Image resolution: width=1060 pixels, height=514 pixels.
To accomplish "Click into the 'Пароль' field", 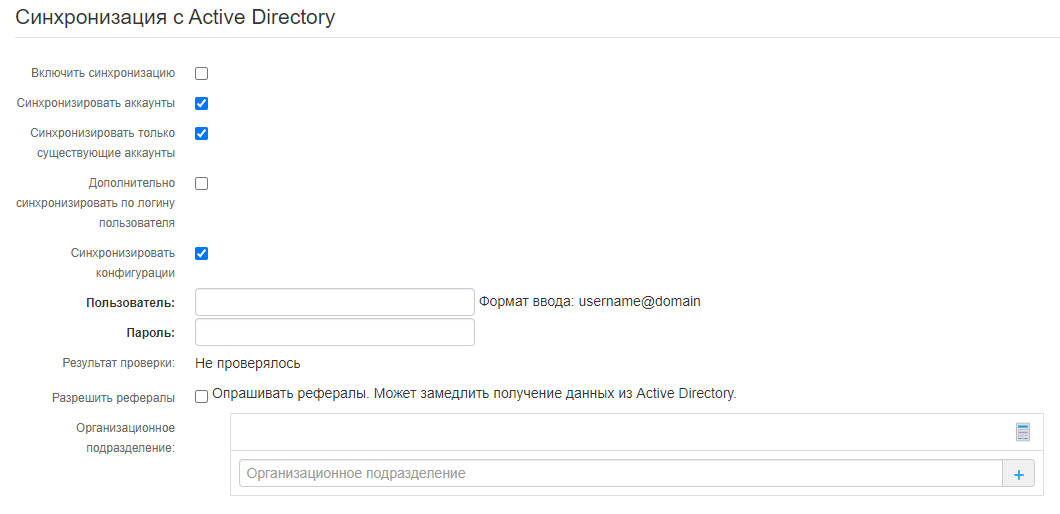I will coord(334,332).
